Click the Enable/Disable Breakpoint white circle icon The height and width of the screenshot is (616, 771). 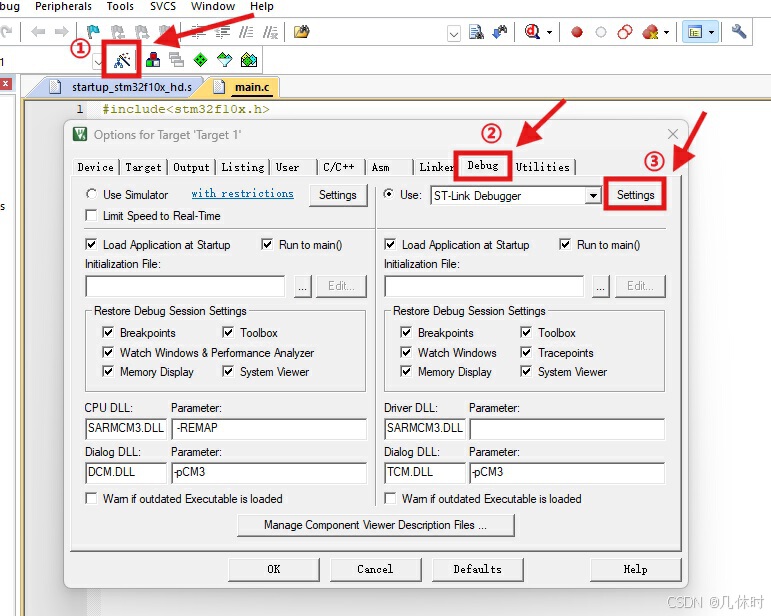[x=601, y=32]
